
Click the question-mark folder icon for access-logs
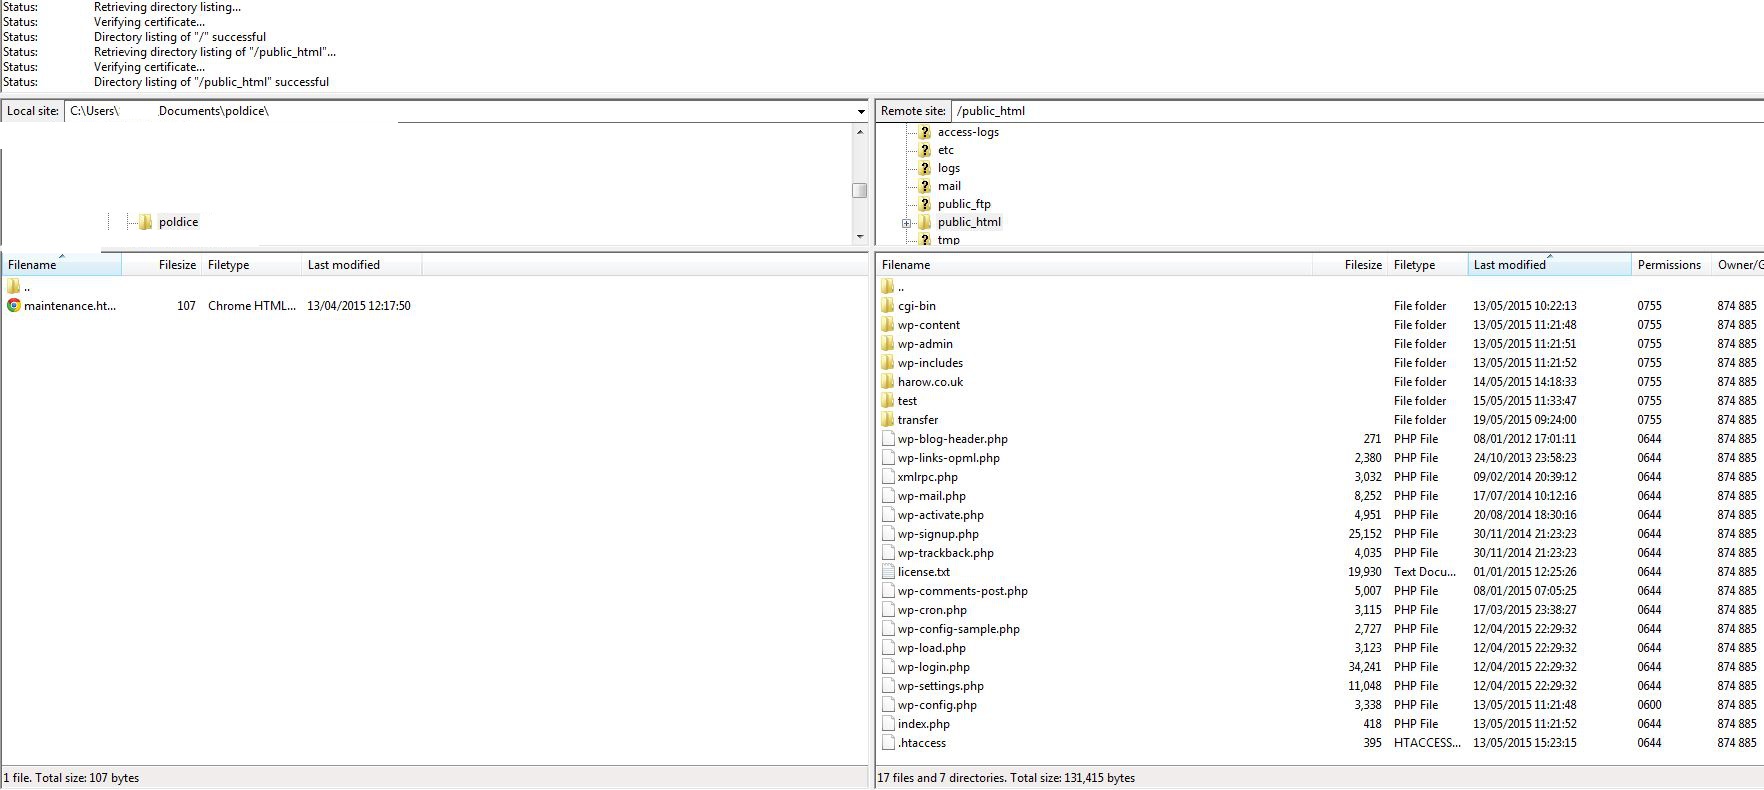[925, 132]
